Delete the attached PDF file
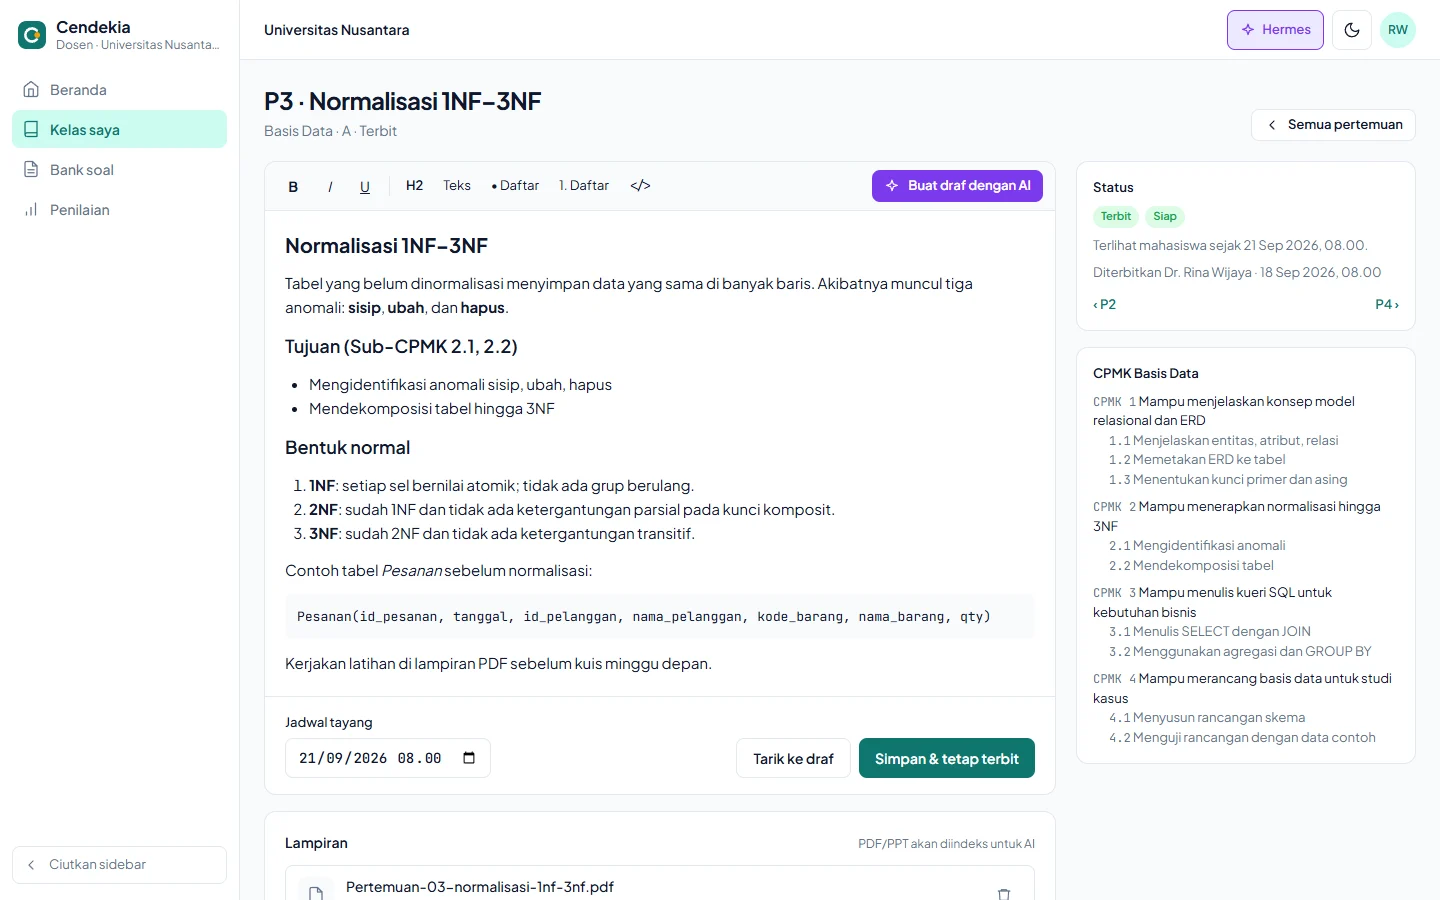The width and height of the screenshot is (1440, 900). point(1004,894)
